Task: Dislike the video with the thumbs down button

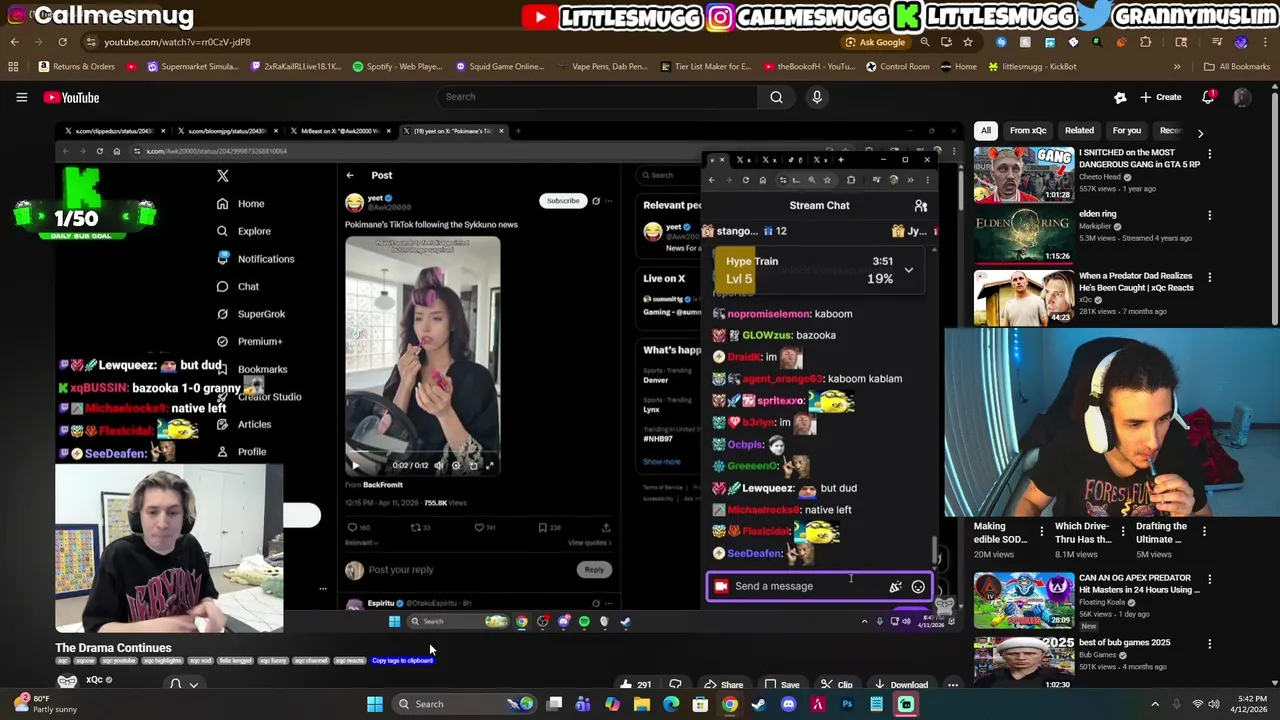Action: (675, 685)
